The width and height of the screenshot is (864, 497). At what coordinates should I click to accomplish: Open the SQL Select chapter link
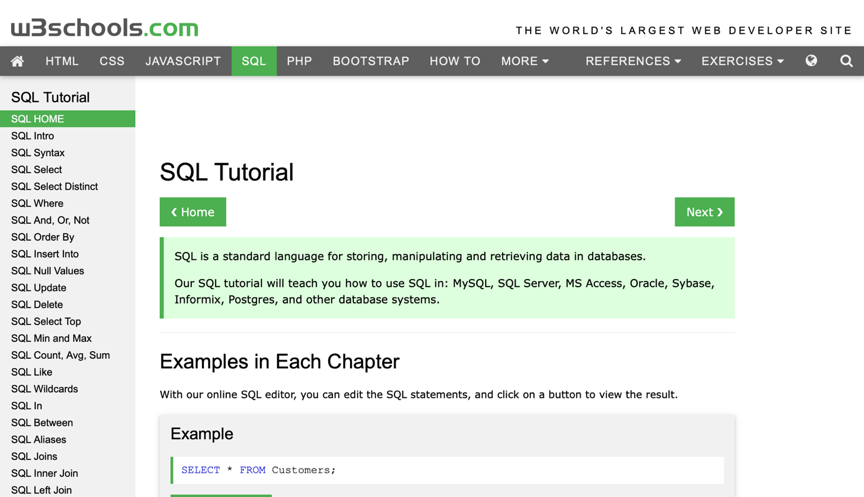point(36,170)
